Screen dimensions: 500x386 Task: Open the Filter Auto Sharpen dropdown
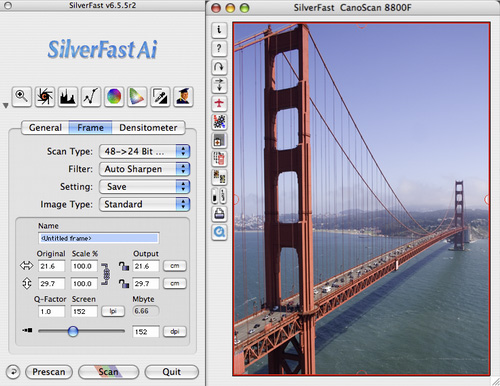(x=144, y=169)
